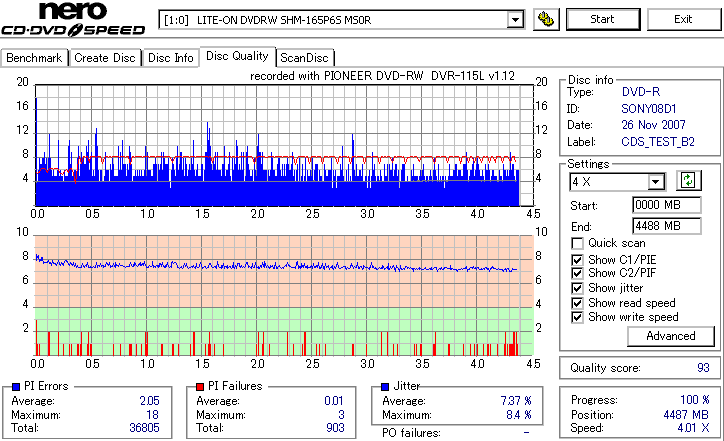The height and width of the screenshot is (441, 724).
Task: Click the PI Errors average 2.05
Action: [x=149, y=401]
